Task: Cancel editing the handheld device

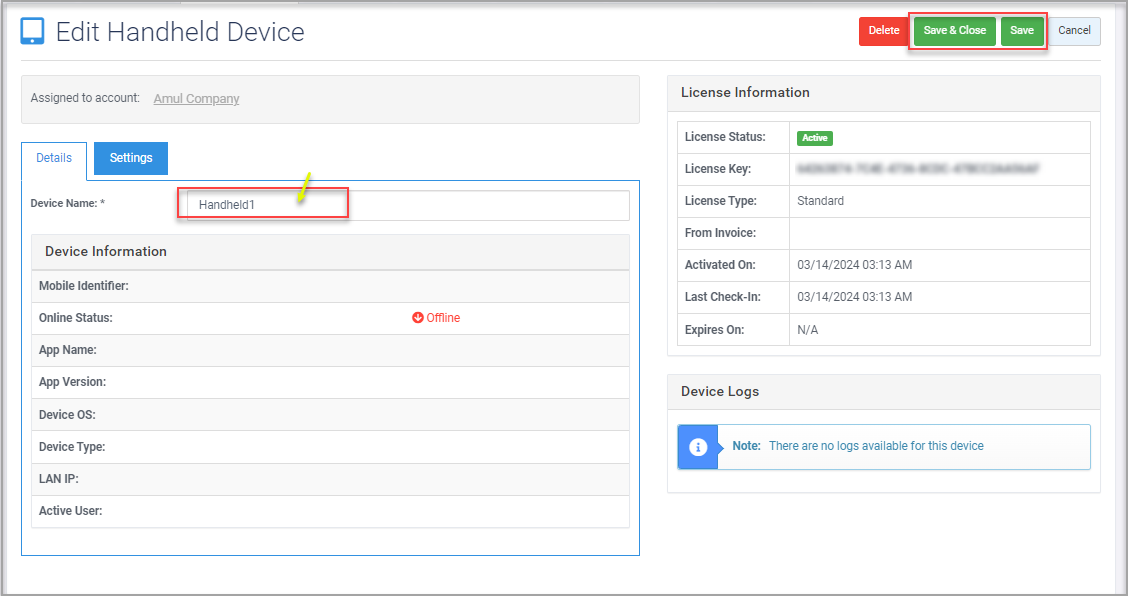Action: pos(1074,31)
